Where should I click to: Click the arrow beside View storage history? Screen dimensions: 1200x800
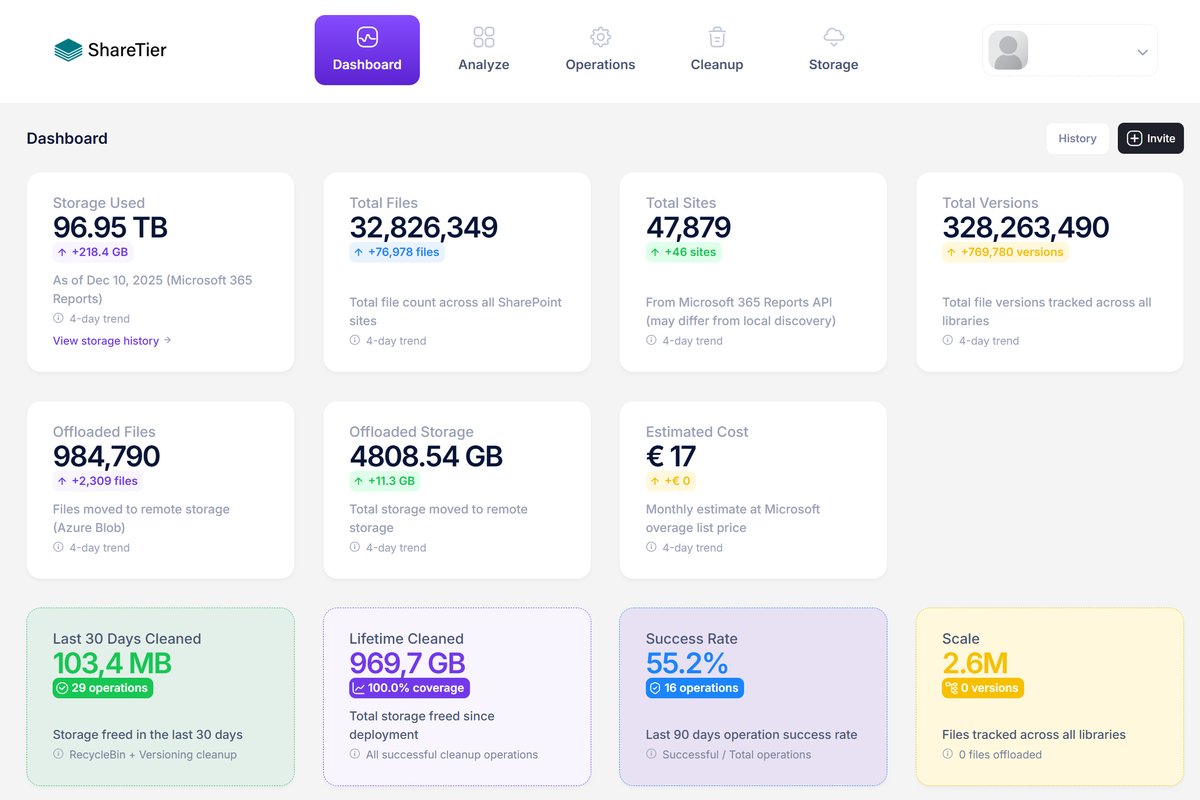tap(168, 341)
